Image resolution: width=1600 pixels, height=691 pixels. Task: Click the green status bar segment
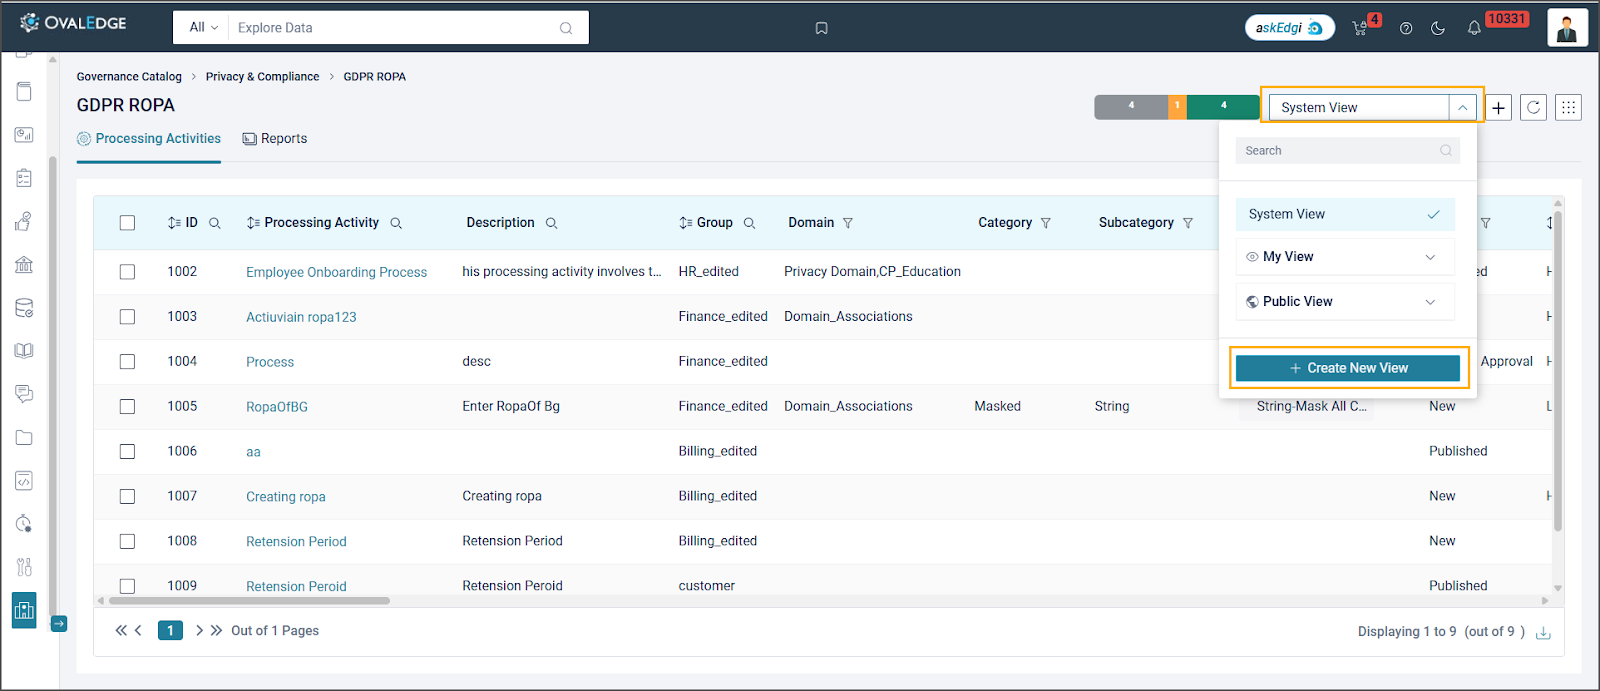pyautogui.click(x=1223, y=106)
